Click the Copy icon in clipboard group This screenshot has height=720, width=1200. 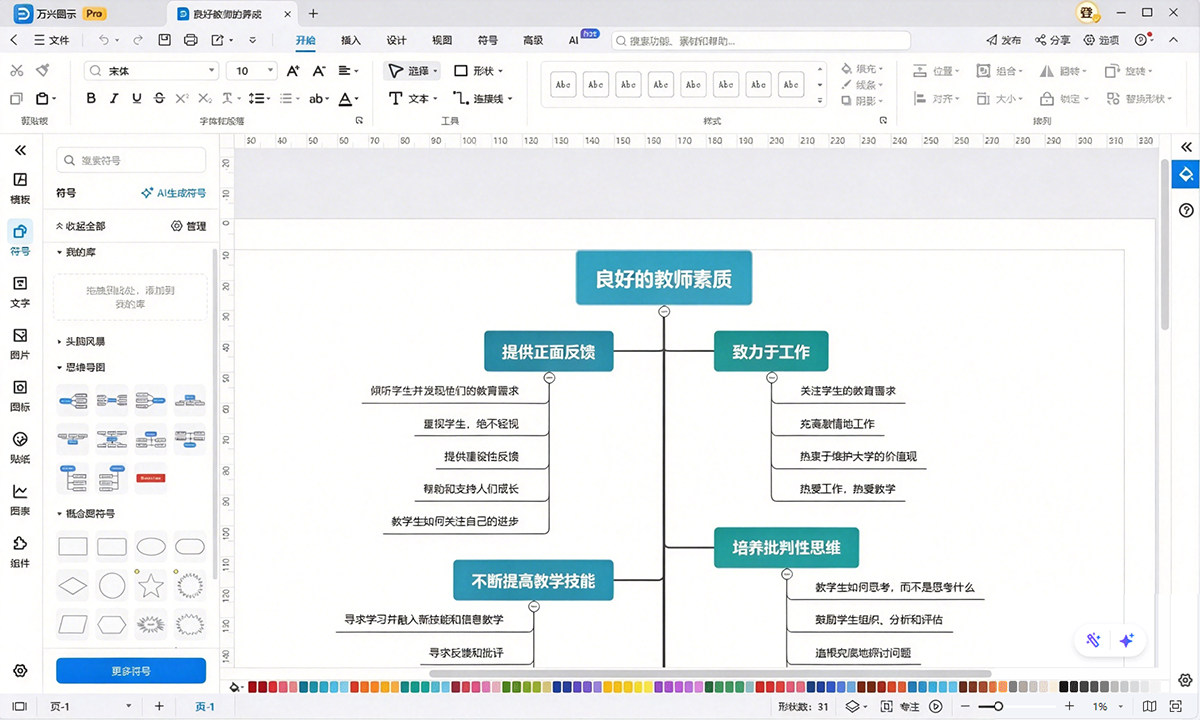coord(17,99)
